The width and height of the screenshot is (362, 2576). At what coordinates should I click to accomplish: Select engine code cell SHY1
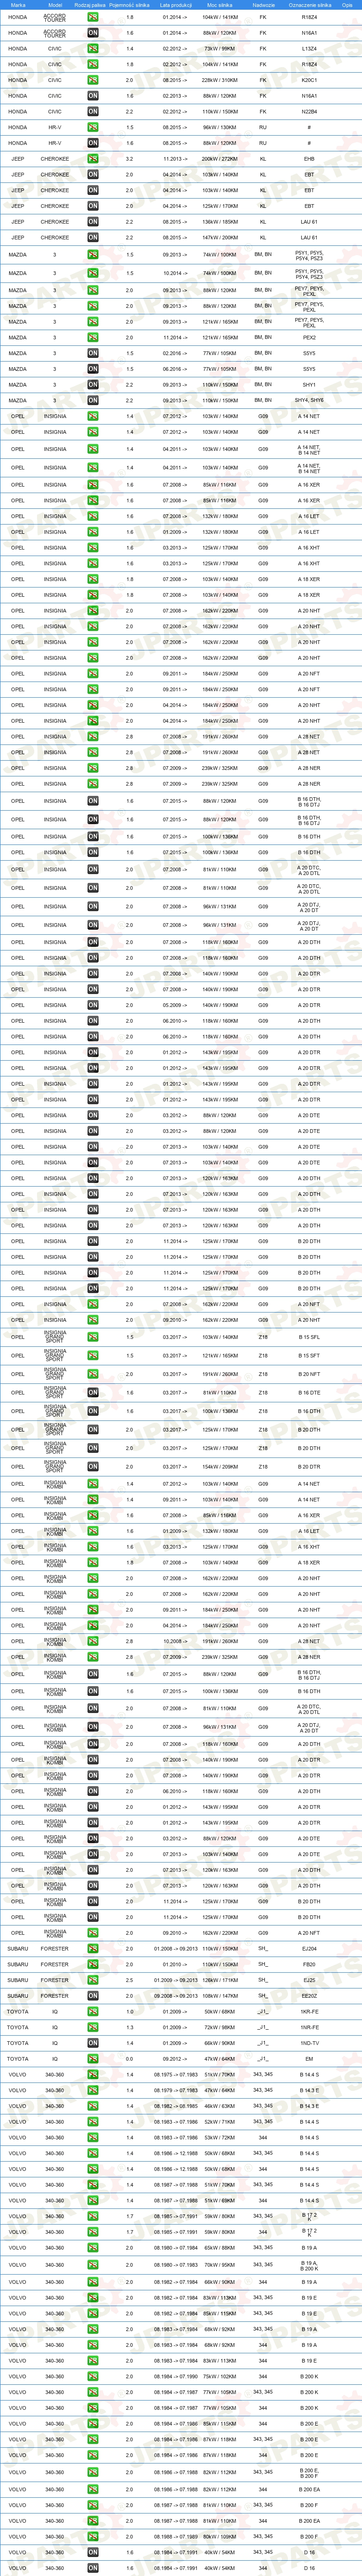tap(309, 385)
